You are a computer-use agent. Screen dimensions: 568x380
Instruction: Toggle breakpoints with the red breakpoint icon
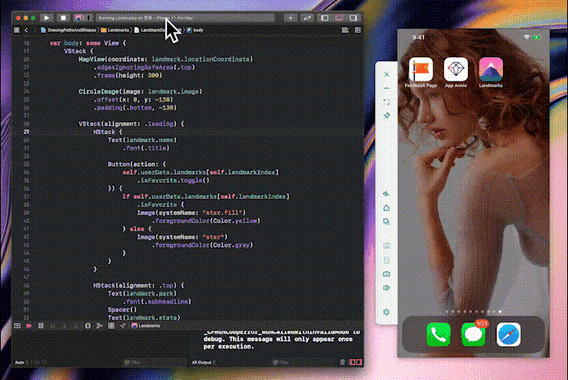(29, 326)
